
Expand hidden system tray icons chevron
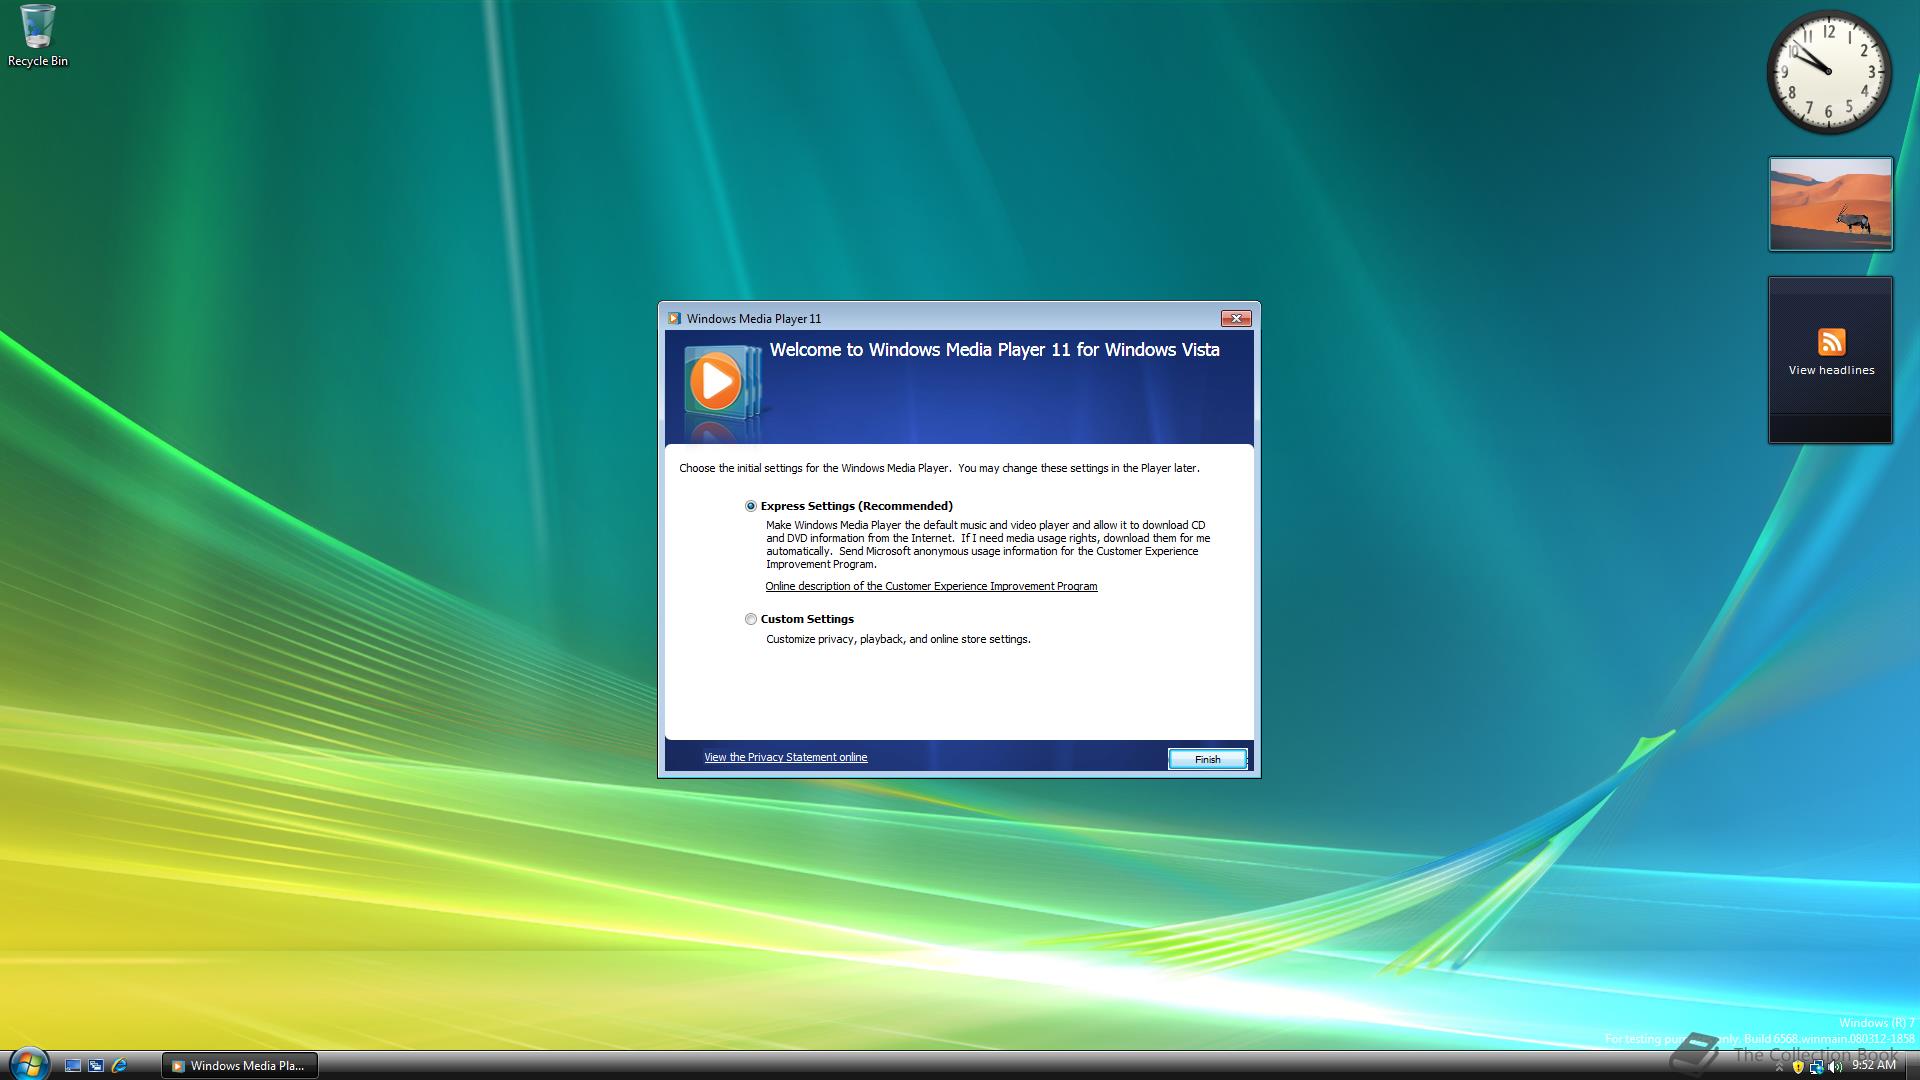pos(1779,1067)
